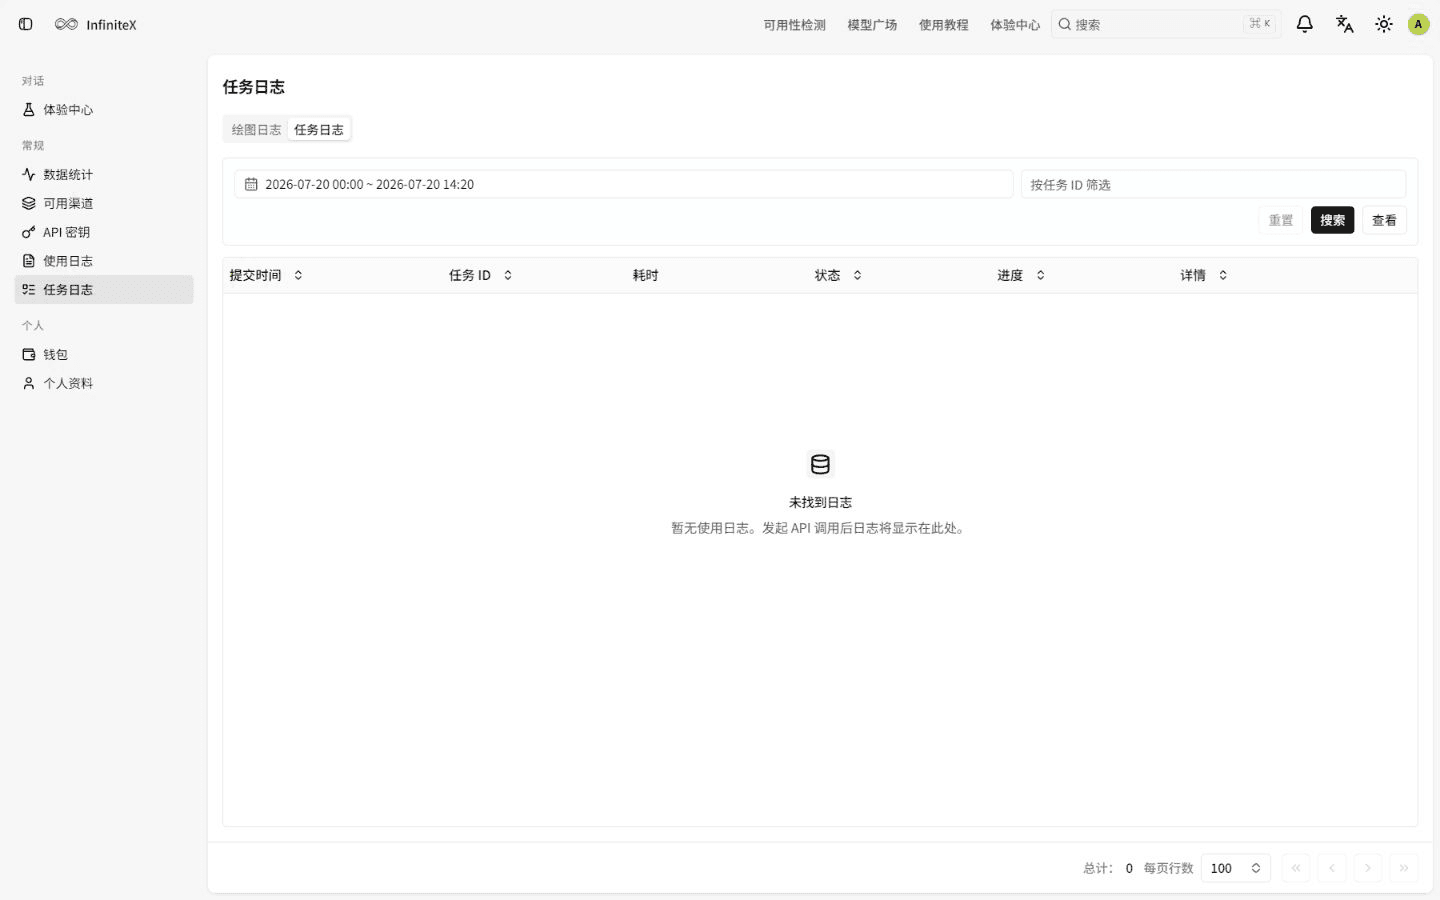
Task: Open 模型广场 in top navigation
Action: 872,25
